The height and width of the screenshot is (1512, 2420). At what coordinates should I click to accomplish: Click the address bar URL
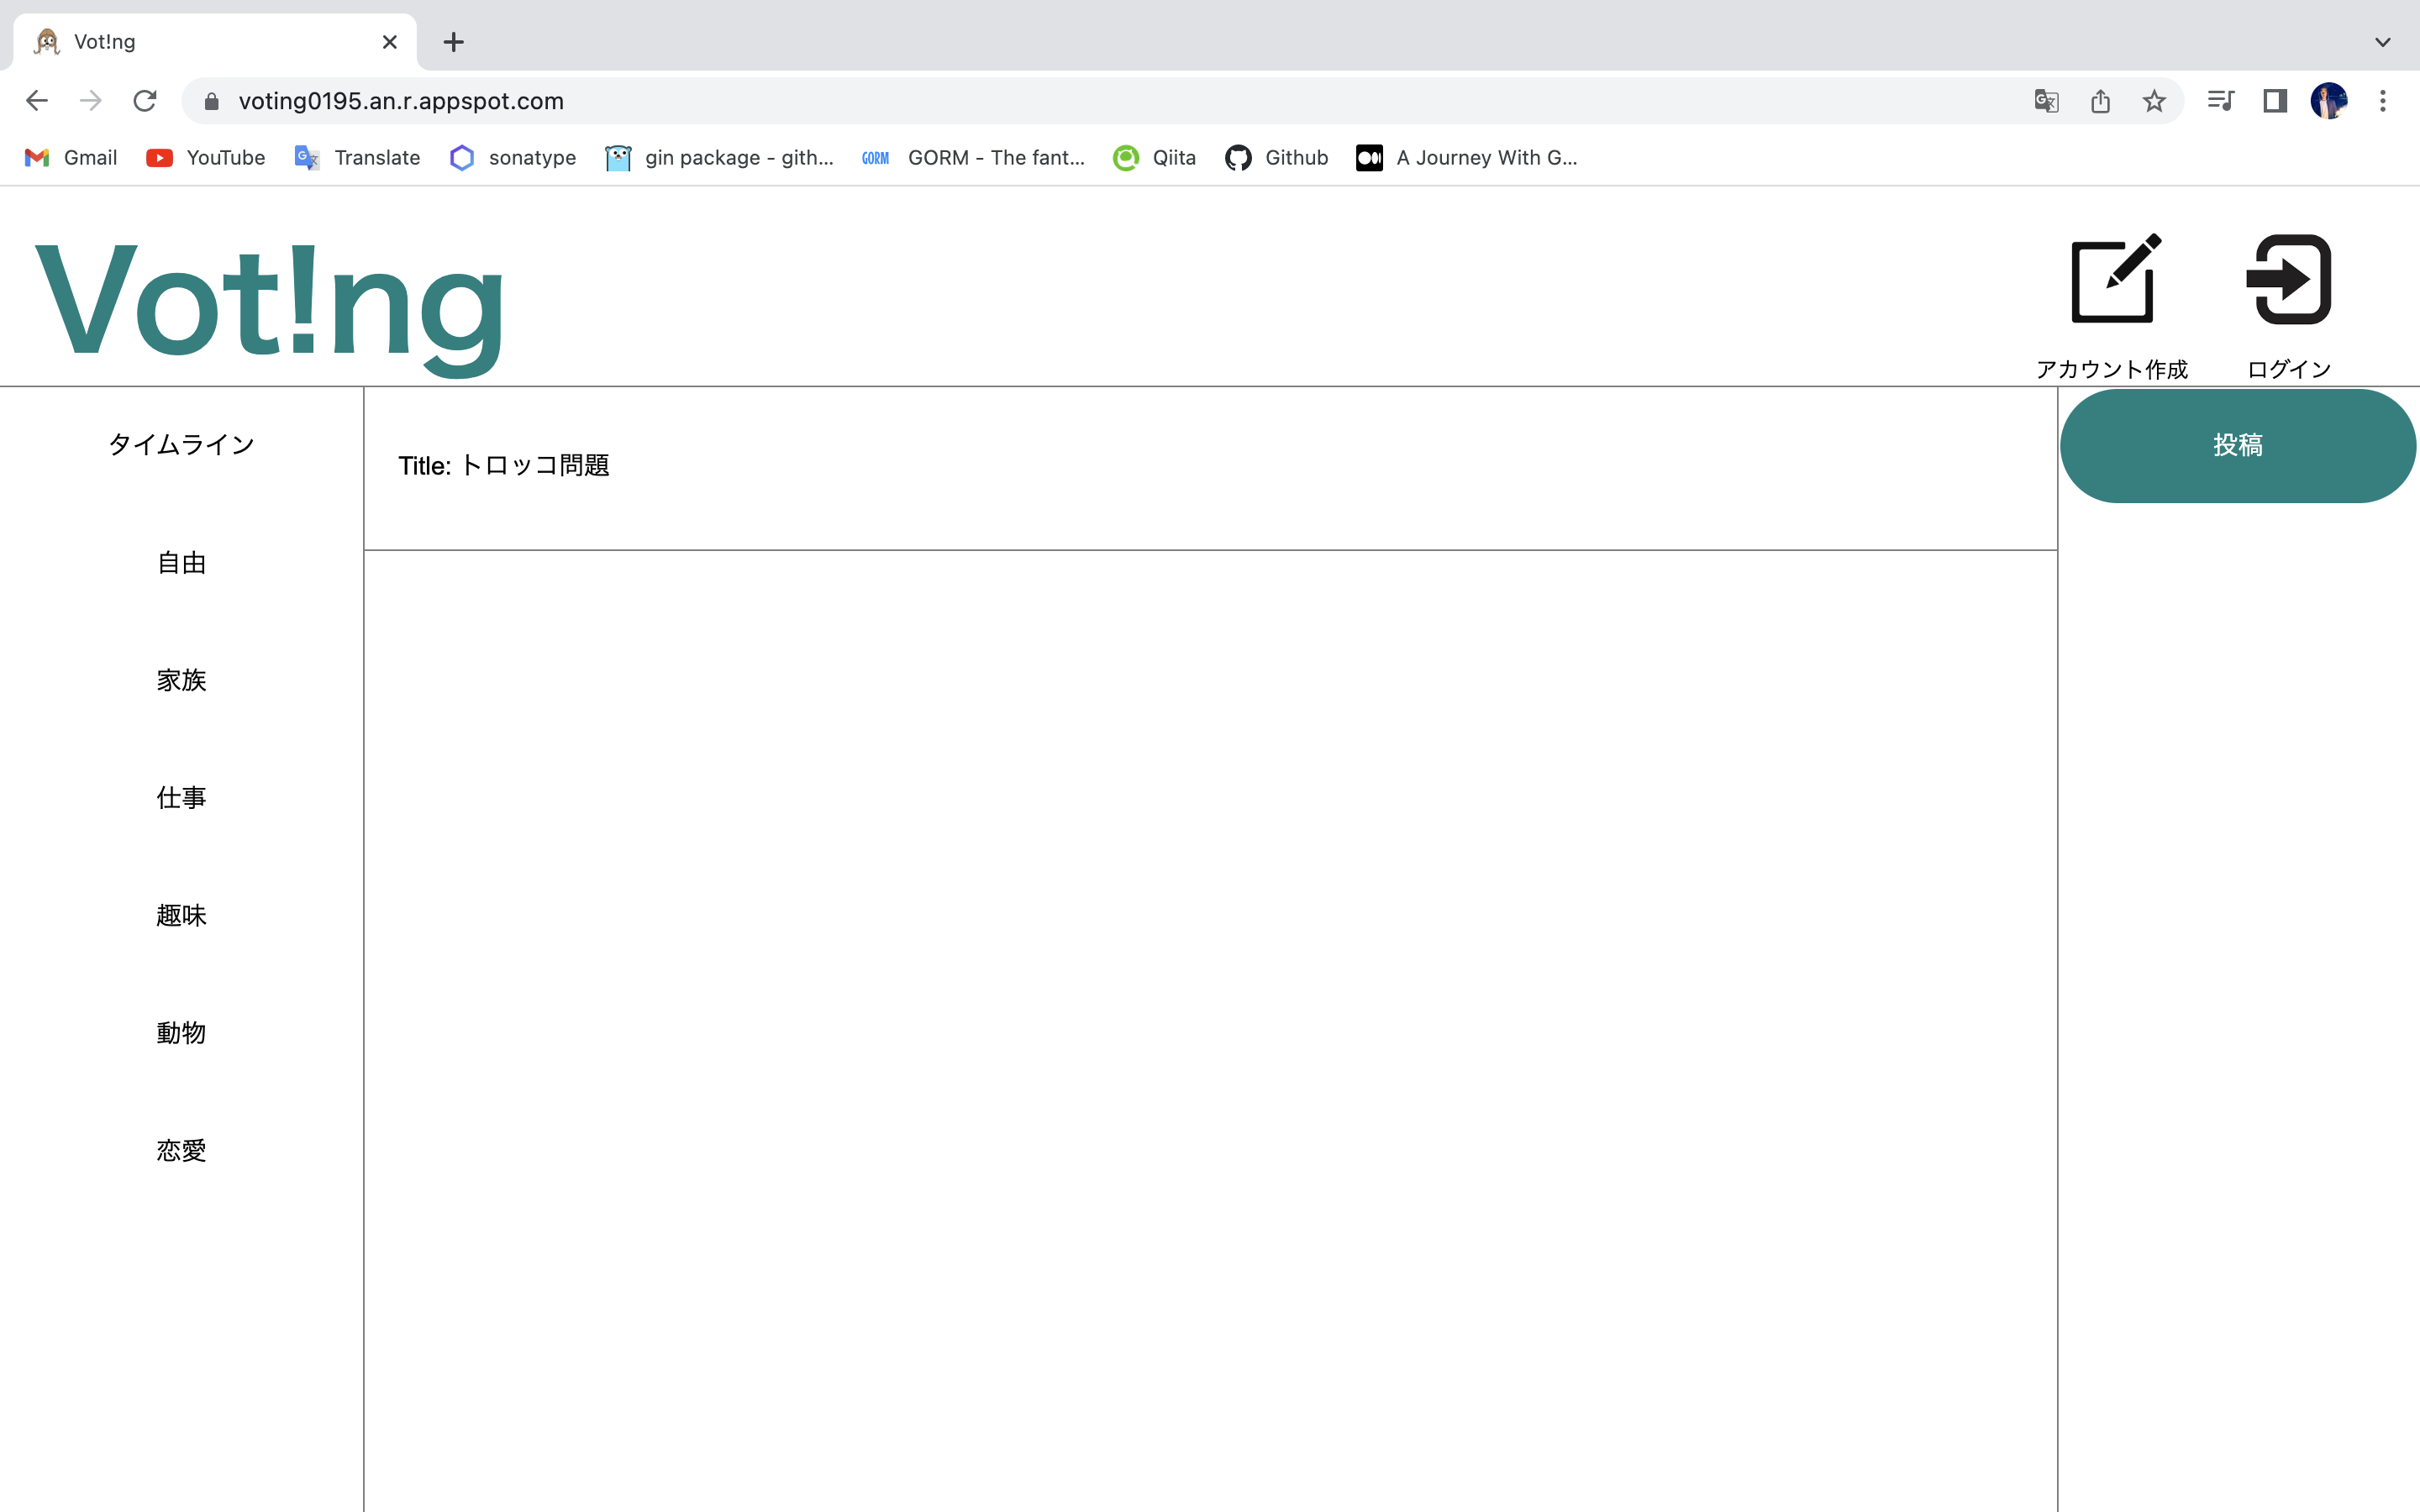click(x=401, y=101)
